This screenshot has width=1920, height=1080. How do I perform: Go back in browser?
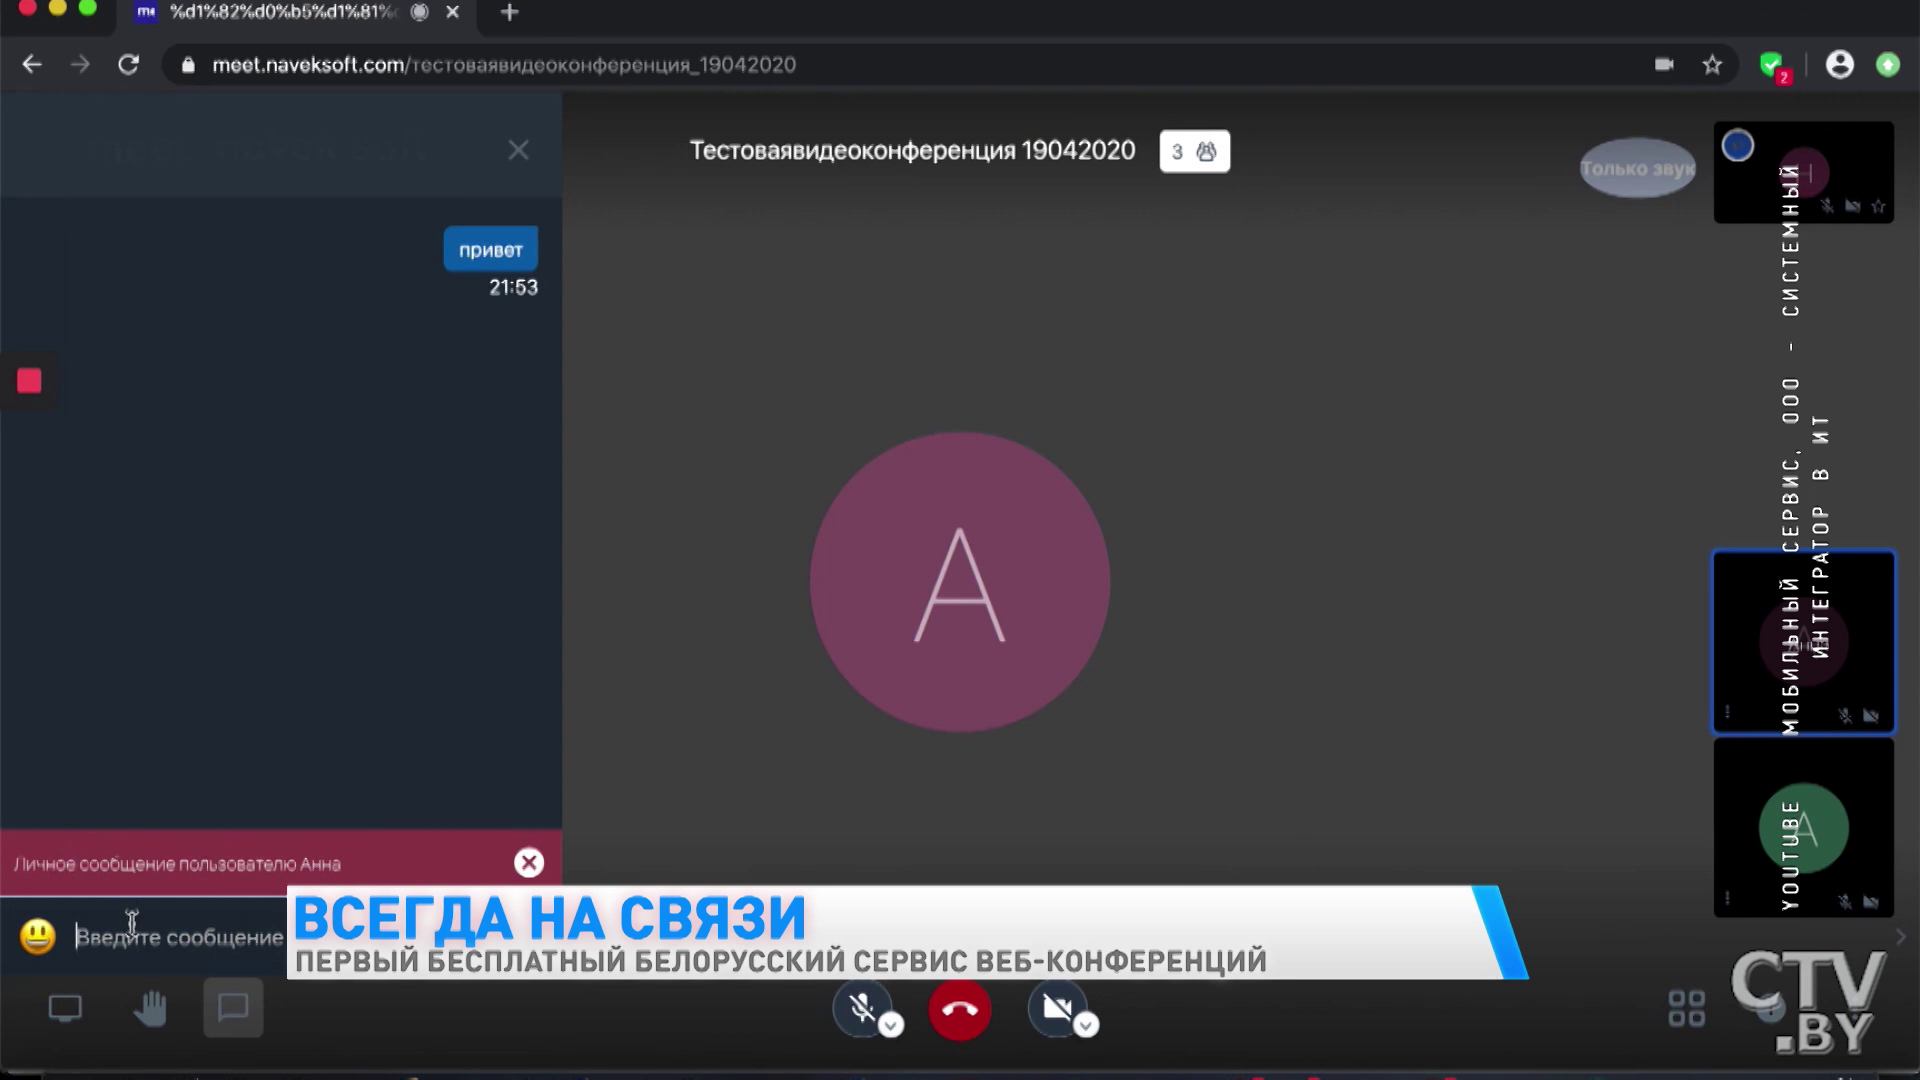[x=32, y=65]
